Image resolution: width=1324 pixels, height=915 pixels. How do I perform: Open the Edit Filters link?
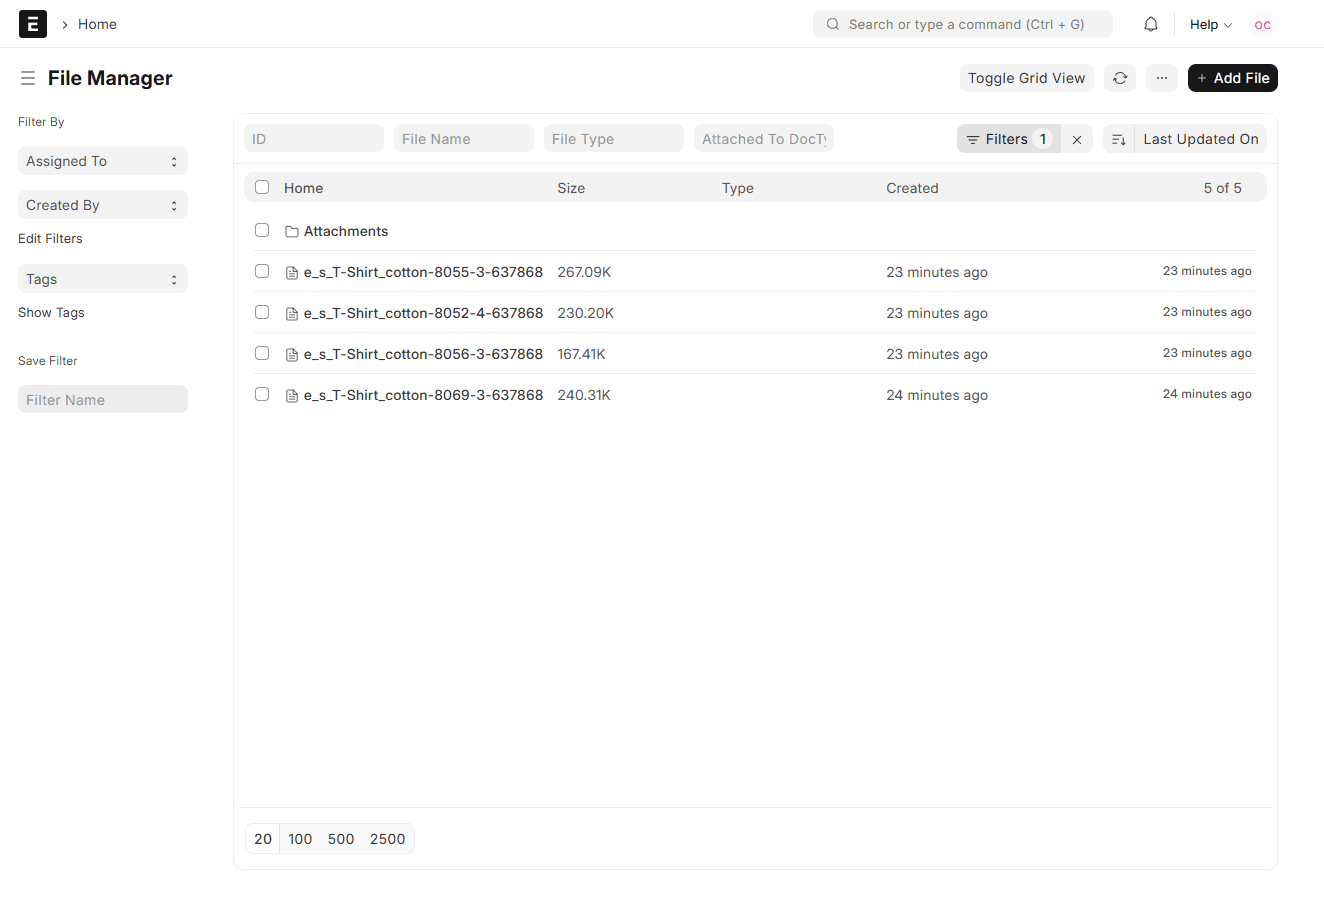[50, 239]
